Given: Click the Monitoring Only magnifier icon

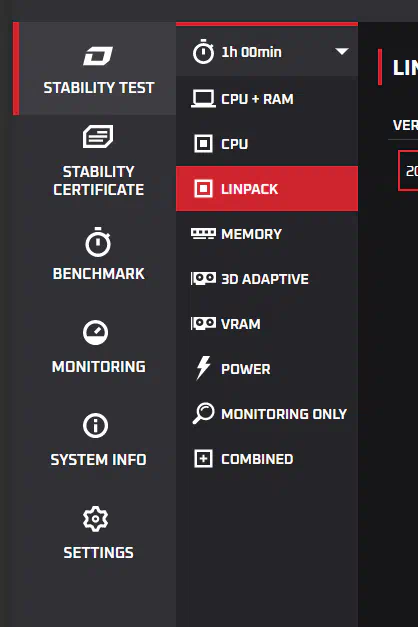Looking at the screenshot, I should click(203, 413).
